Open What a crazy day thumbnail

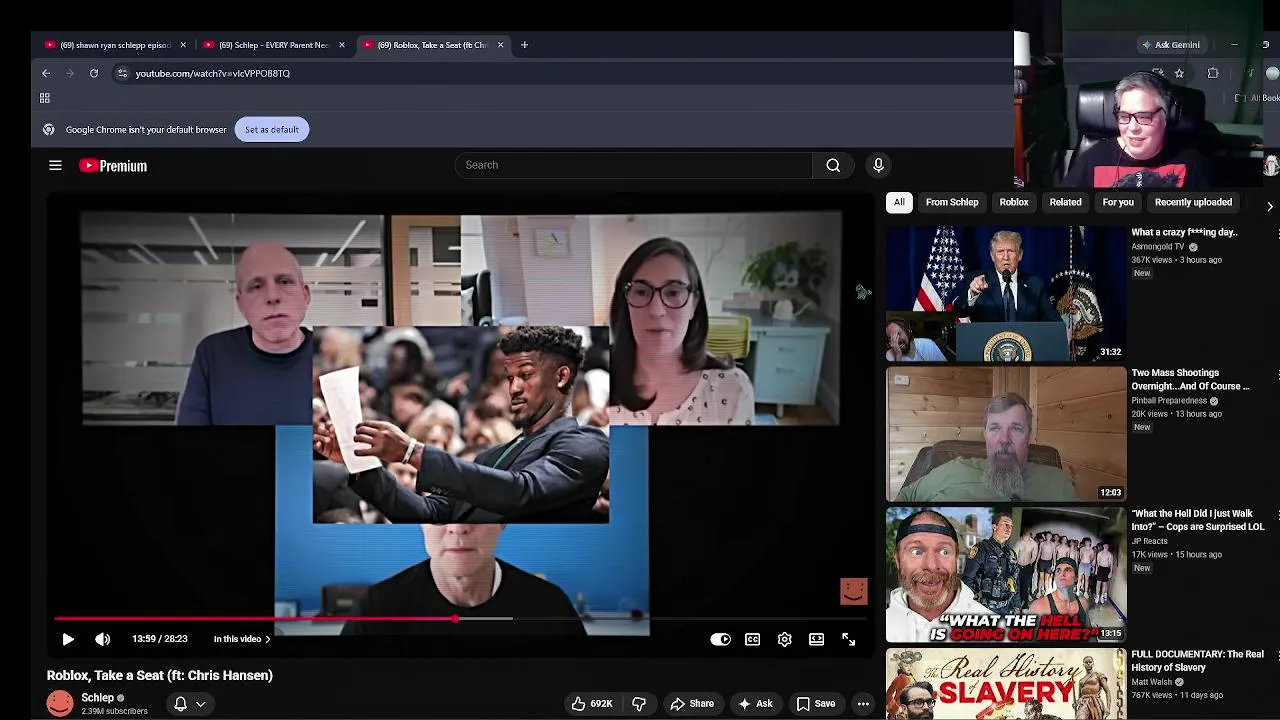pyautogui.click(x=1006, y=293)
